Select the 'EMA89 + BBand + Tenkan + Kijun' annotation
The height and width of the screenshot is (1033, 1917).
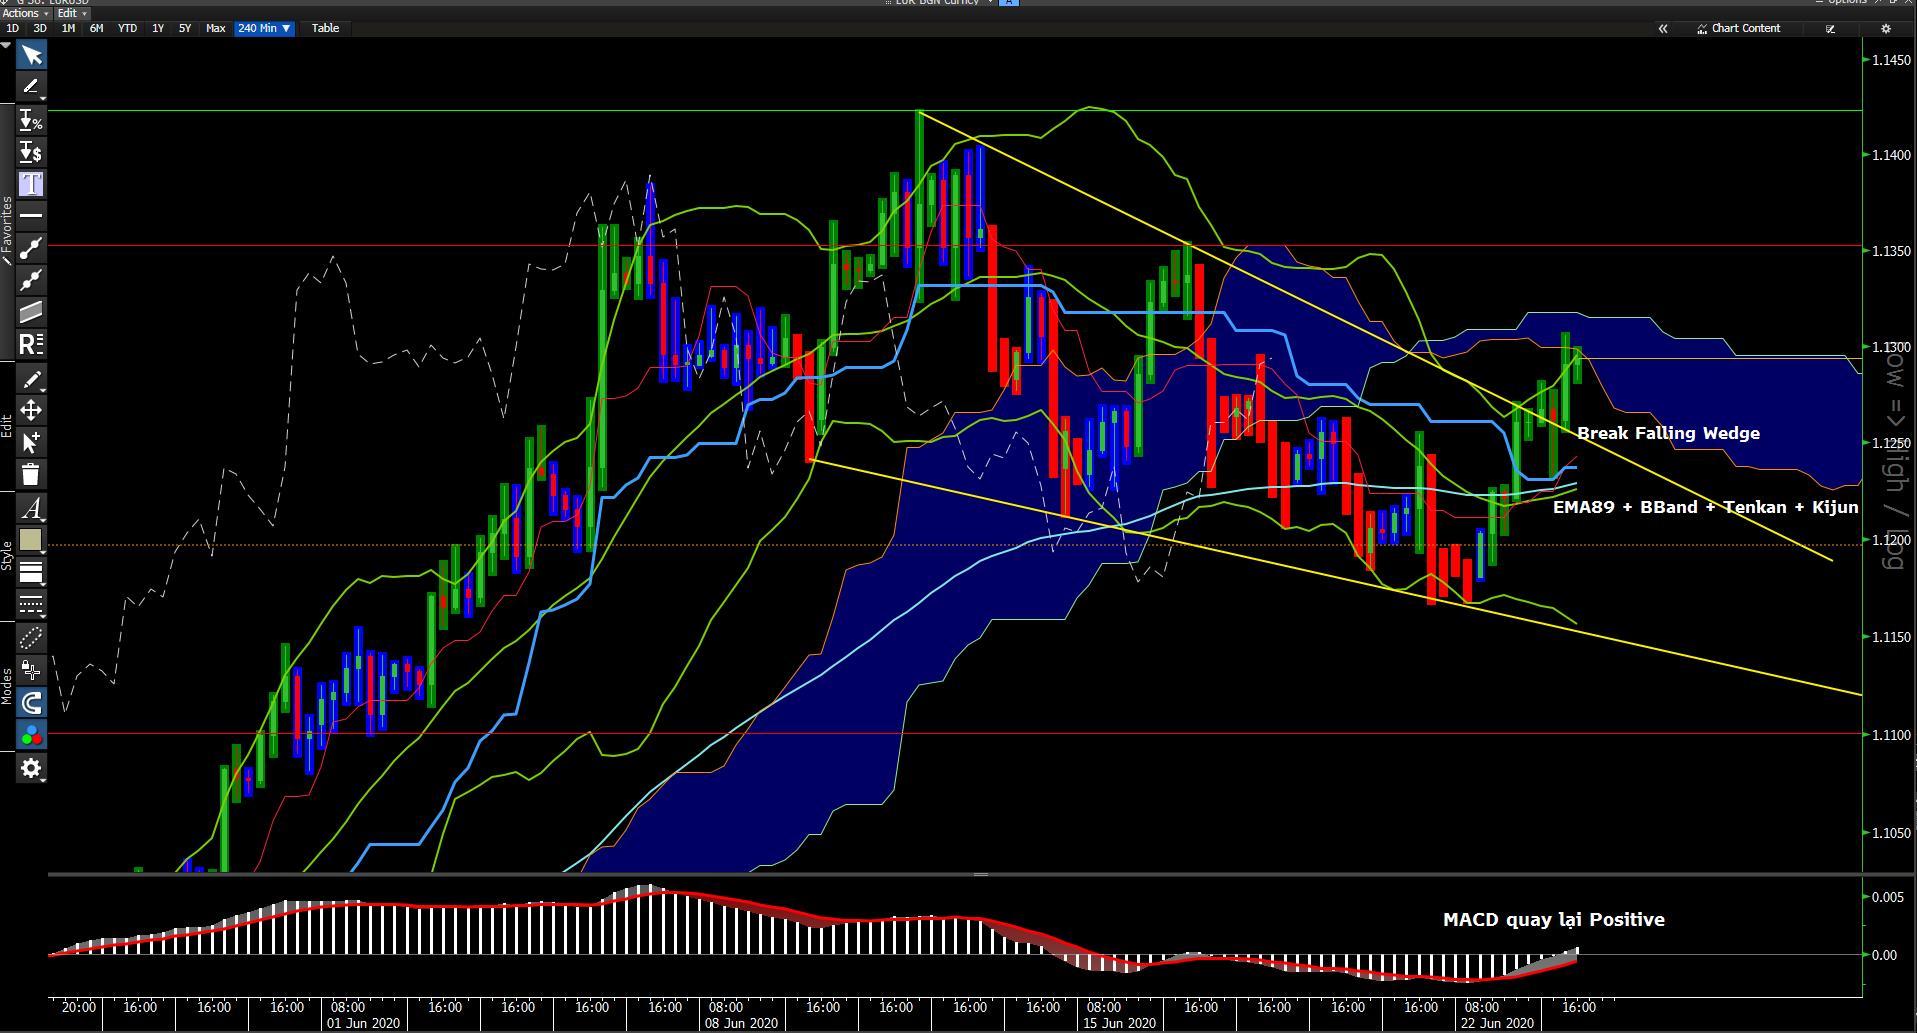pyautogui.click(x=1705, y=507)
